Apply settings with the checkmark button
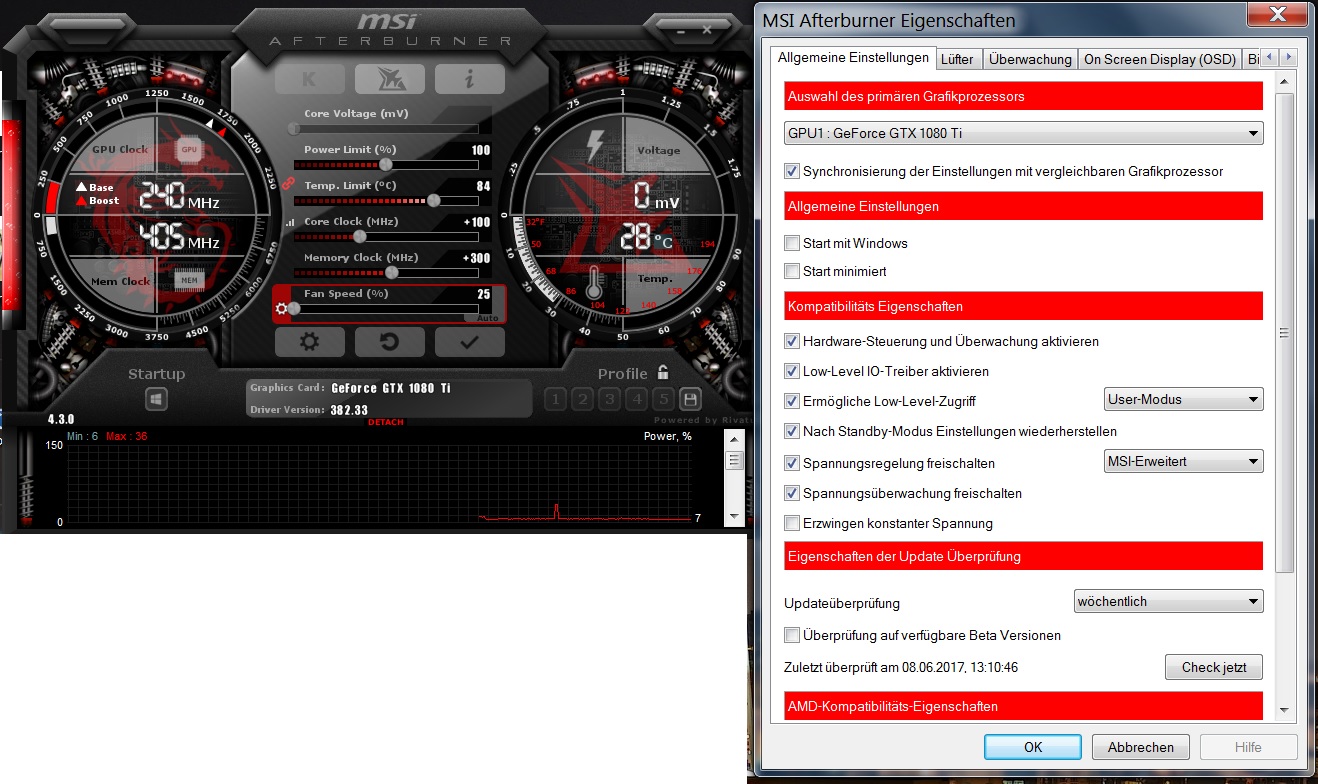 pos(469,342)
